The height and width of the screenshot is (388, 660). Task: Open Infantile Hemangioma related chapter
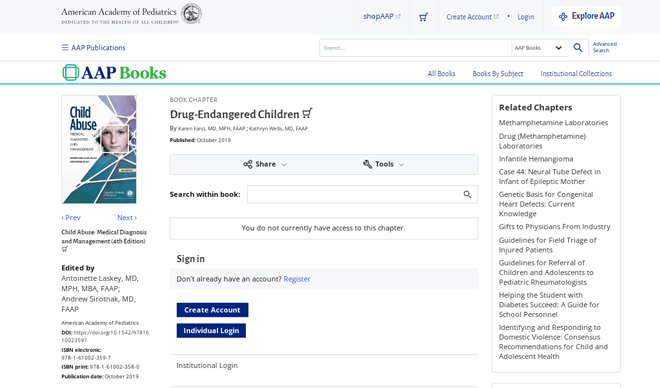coord(536,159)
